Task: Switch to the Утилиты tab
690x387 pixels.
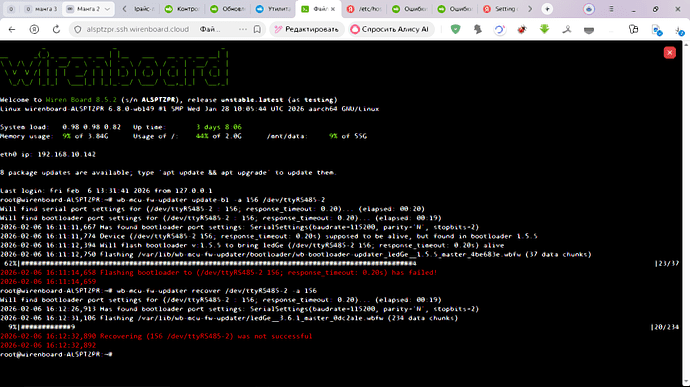Action: pos(273,9)
